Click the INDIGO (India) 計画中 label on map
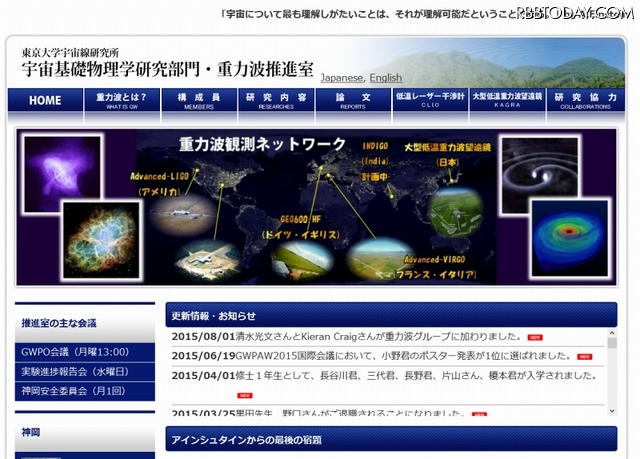The width and height of the screenshot is (640, 459). pos(375,161)
